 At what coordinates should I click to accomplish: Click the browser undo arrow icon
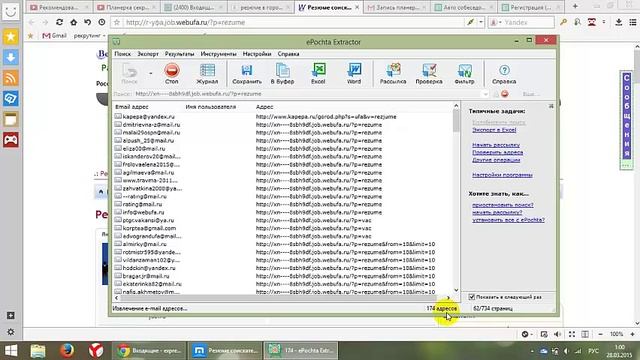tap(87, 22)
